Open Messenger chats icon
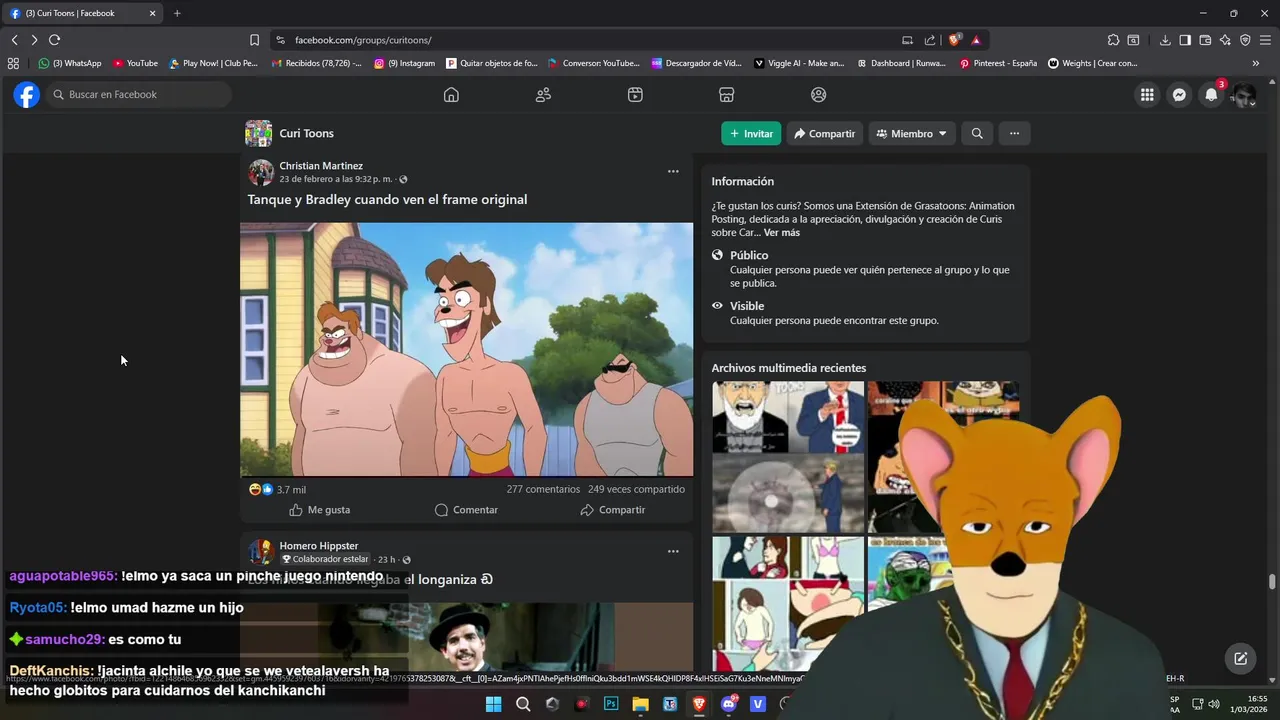Viewport: 1280px width, 720px height. (x=1179, y=94)
